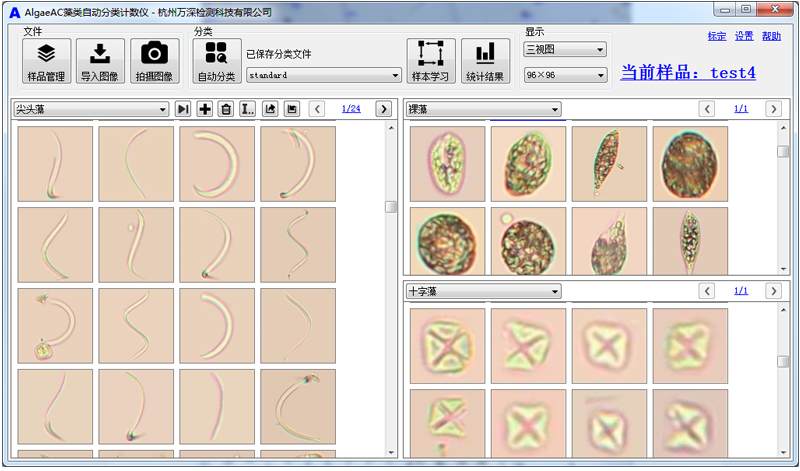
Task: Open the 设置 settings link
Action: tap(743, 36)
